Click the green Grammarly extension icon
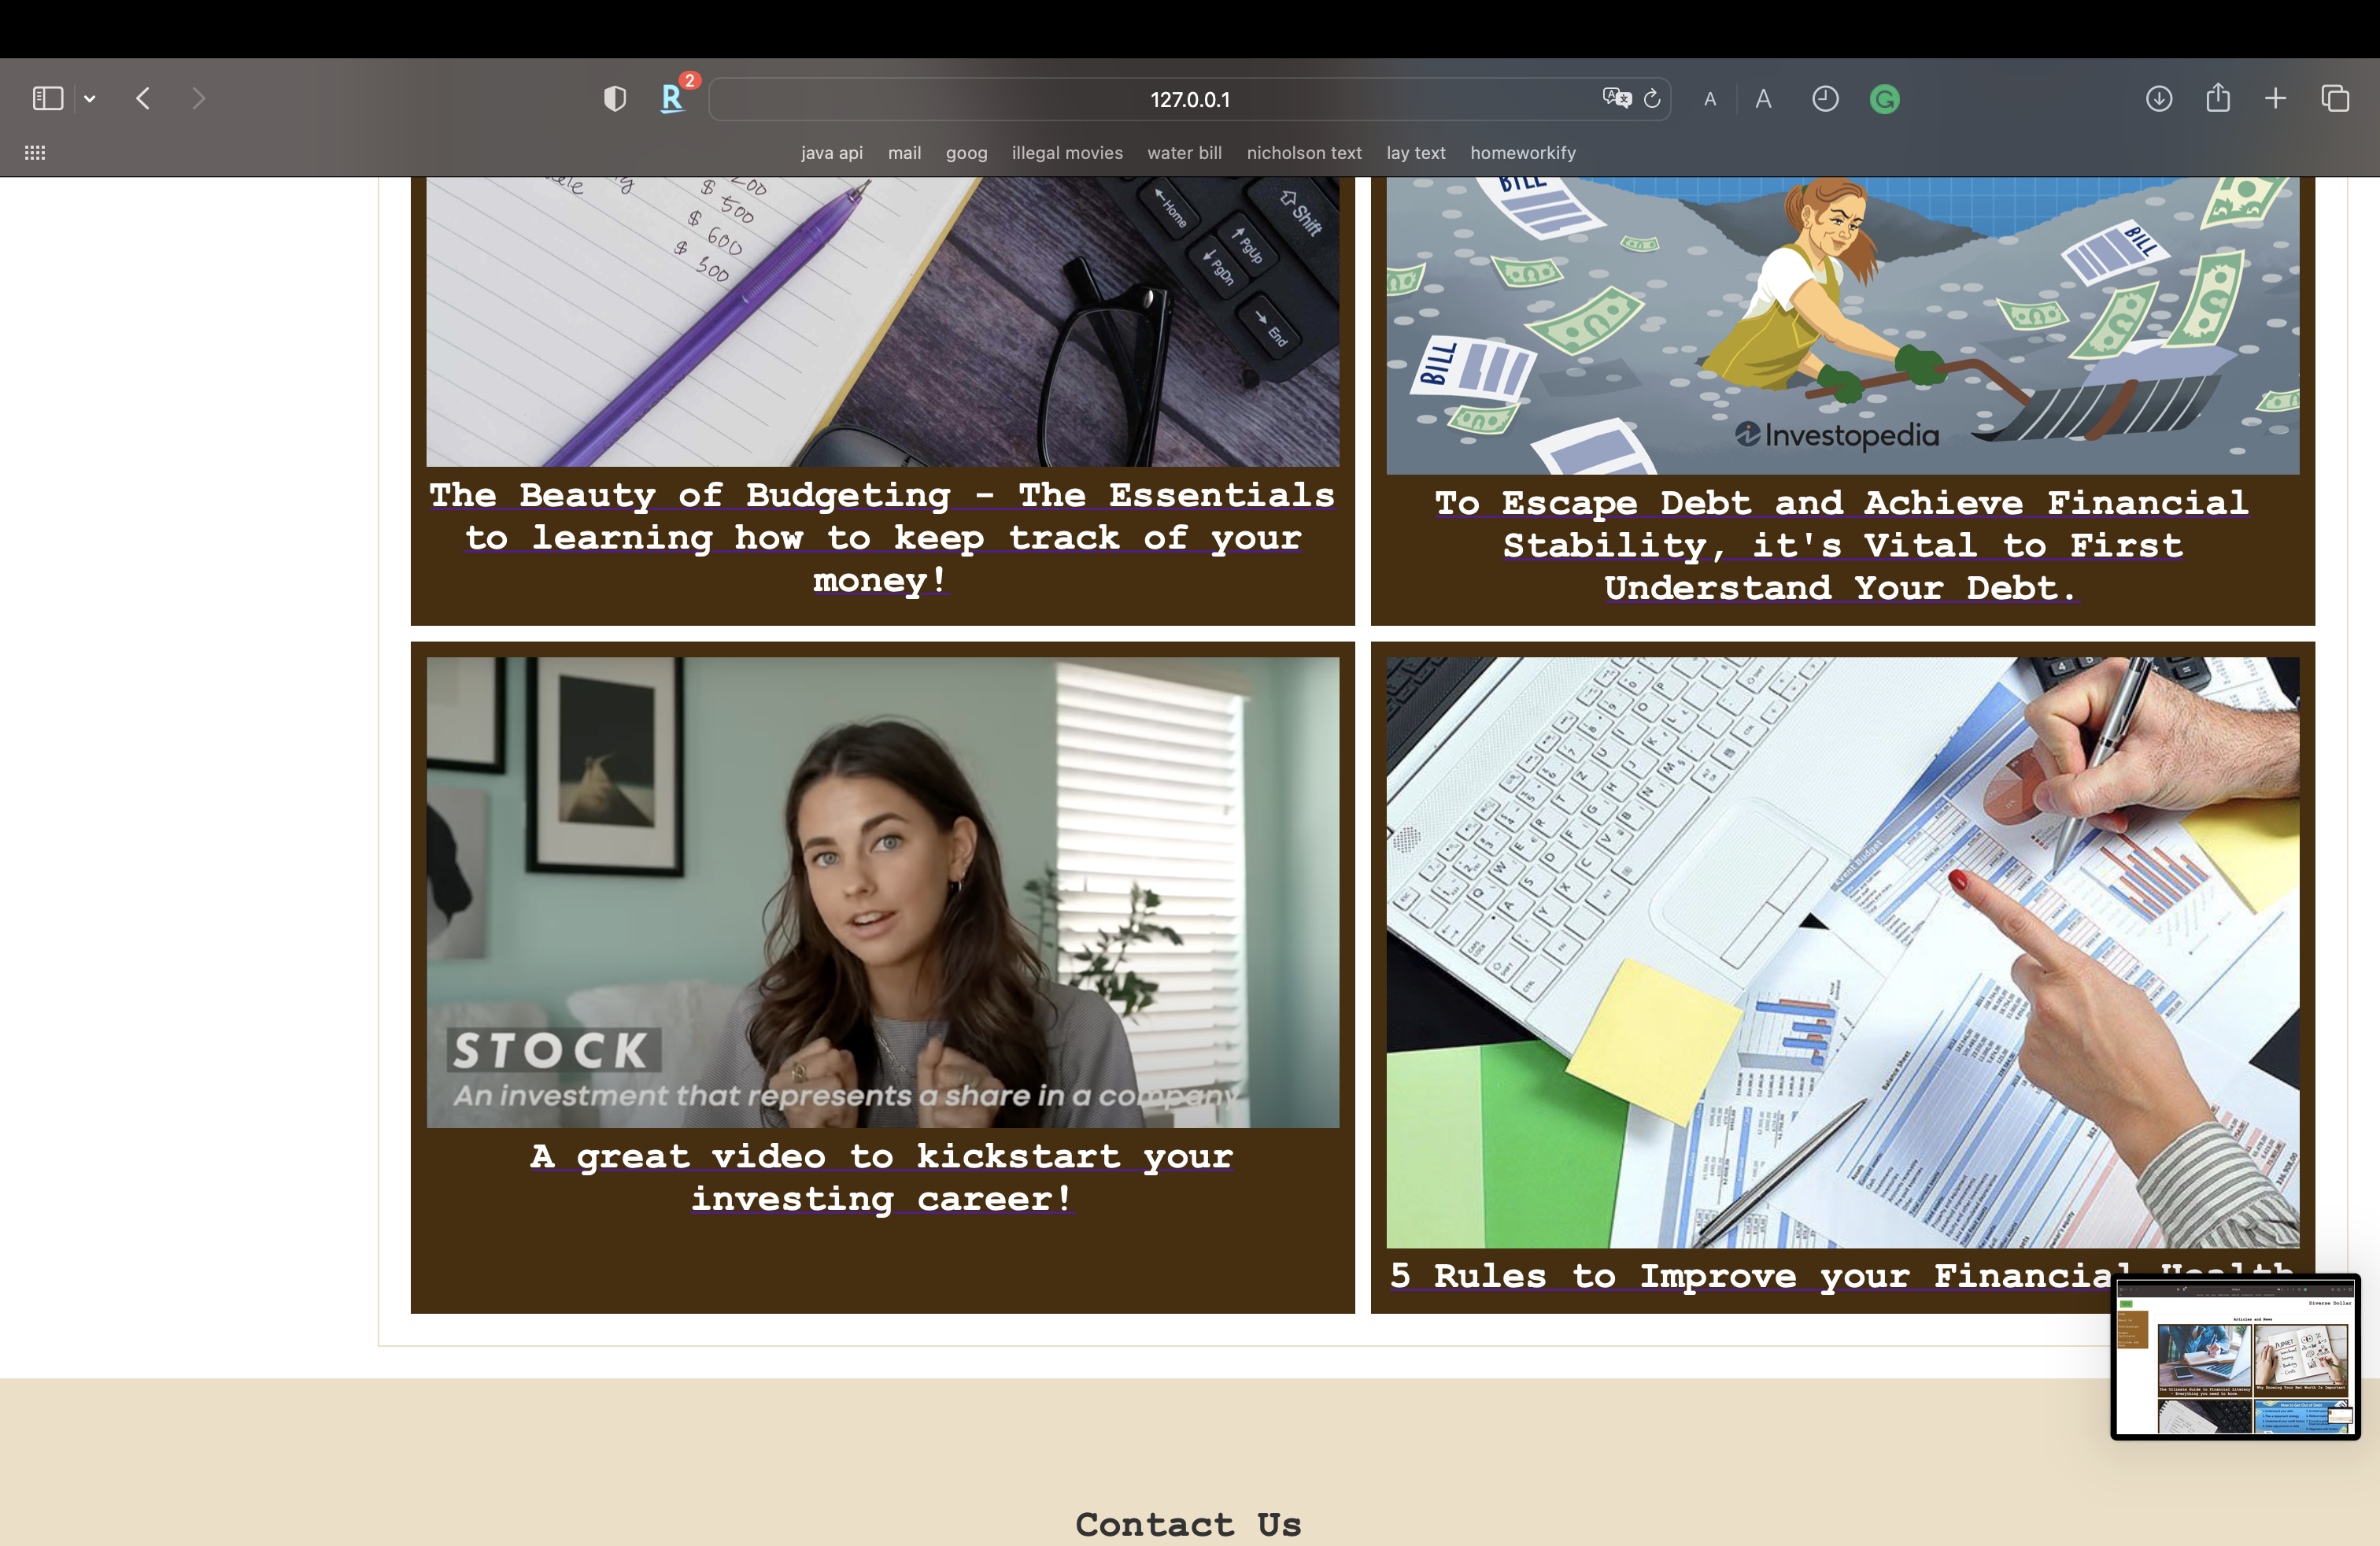The width and height of the screenshot is (2380, 1546). pyautogui.click(x=1884, y=99)
